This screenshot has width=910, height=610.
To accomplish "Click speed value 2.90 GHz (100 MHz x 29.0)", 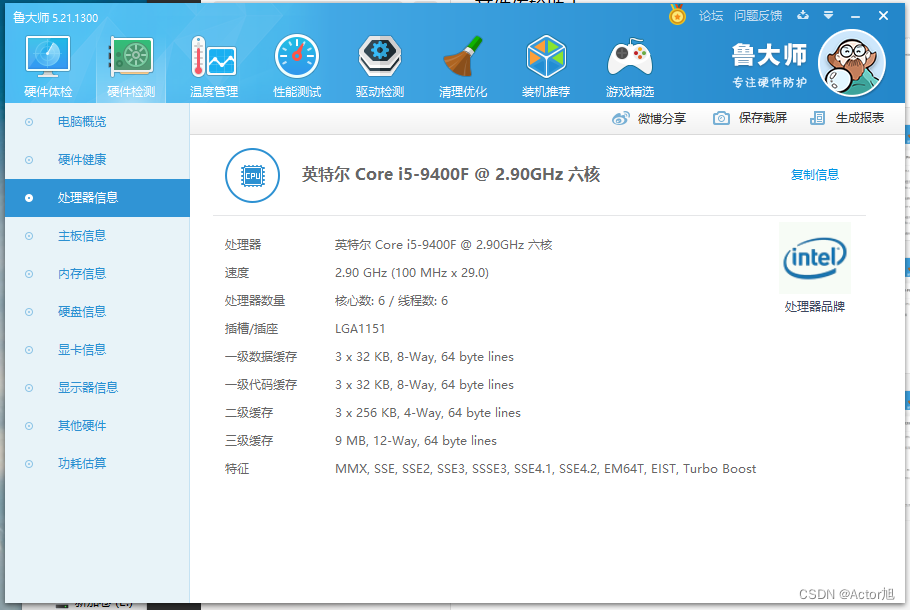I will (411, 273).
